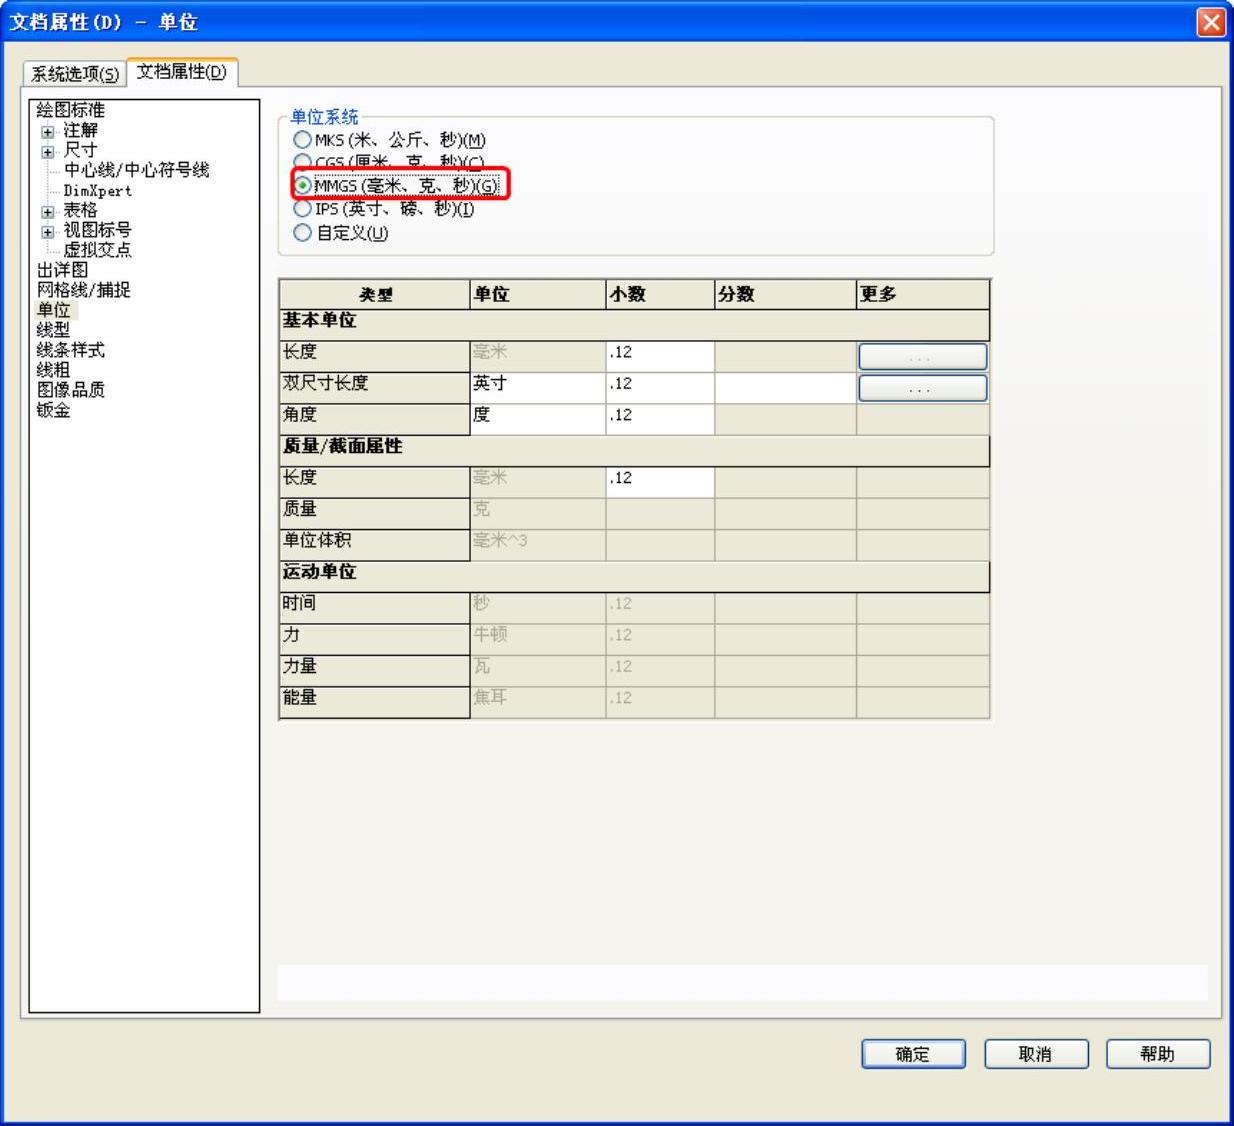Select 线粗 in the tree
Screen dimensions: 1234x1126
[53, 370]
